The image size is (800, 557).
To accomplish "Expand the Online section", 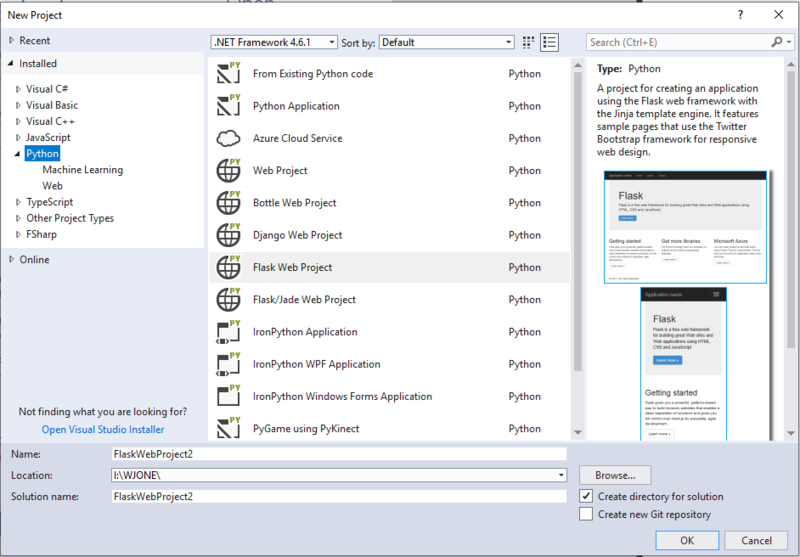I will click(x=11, y=259).
